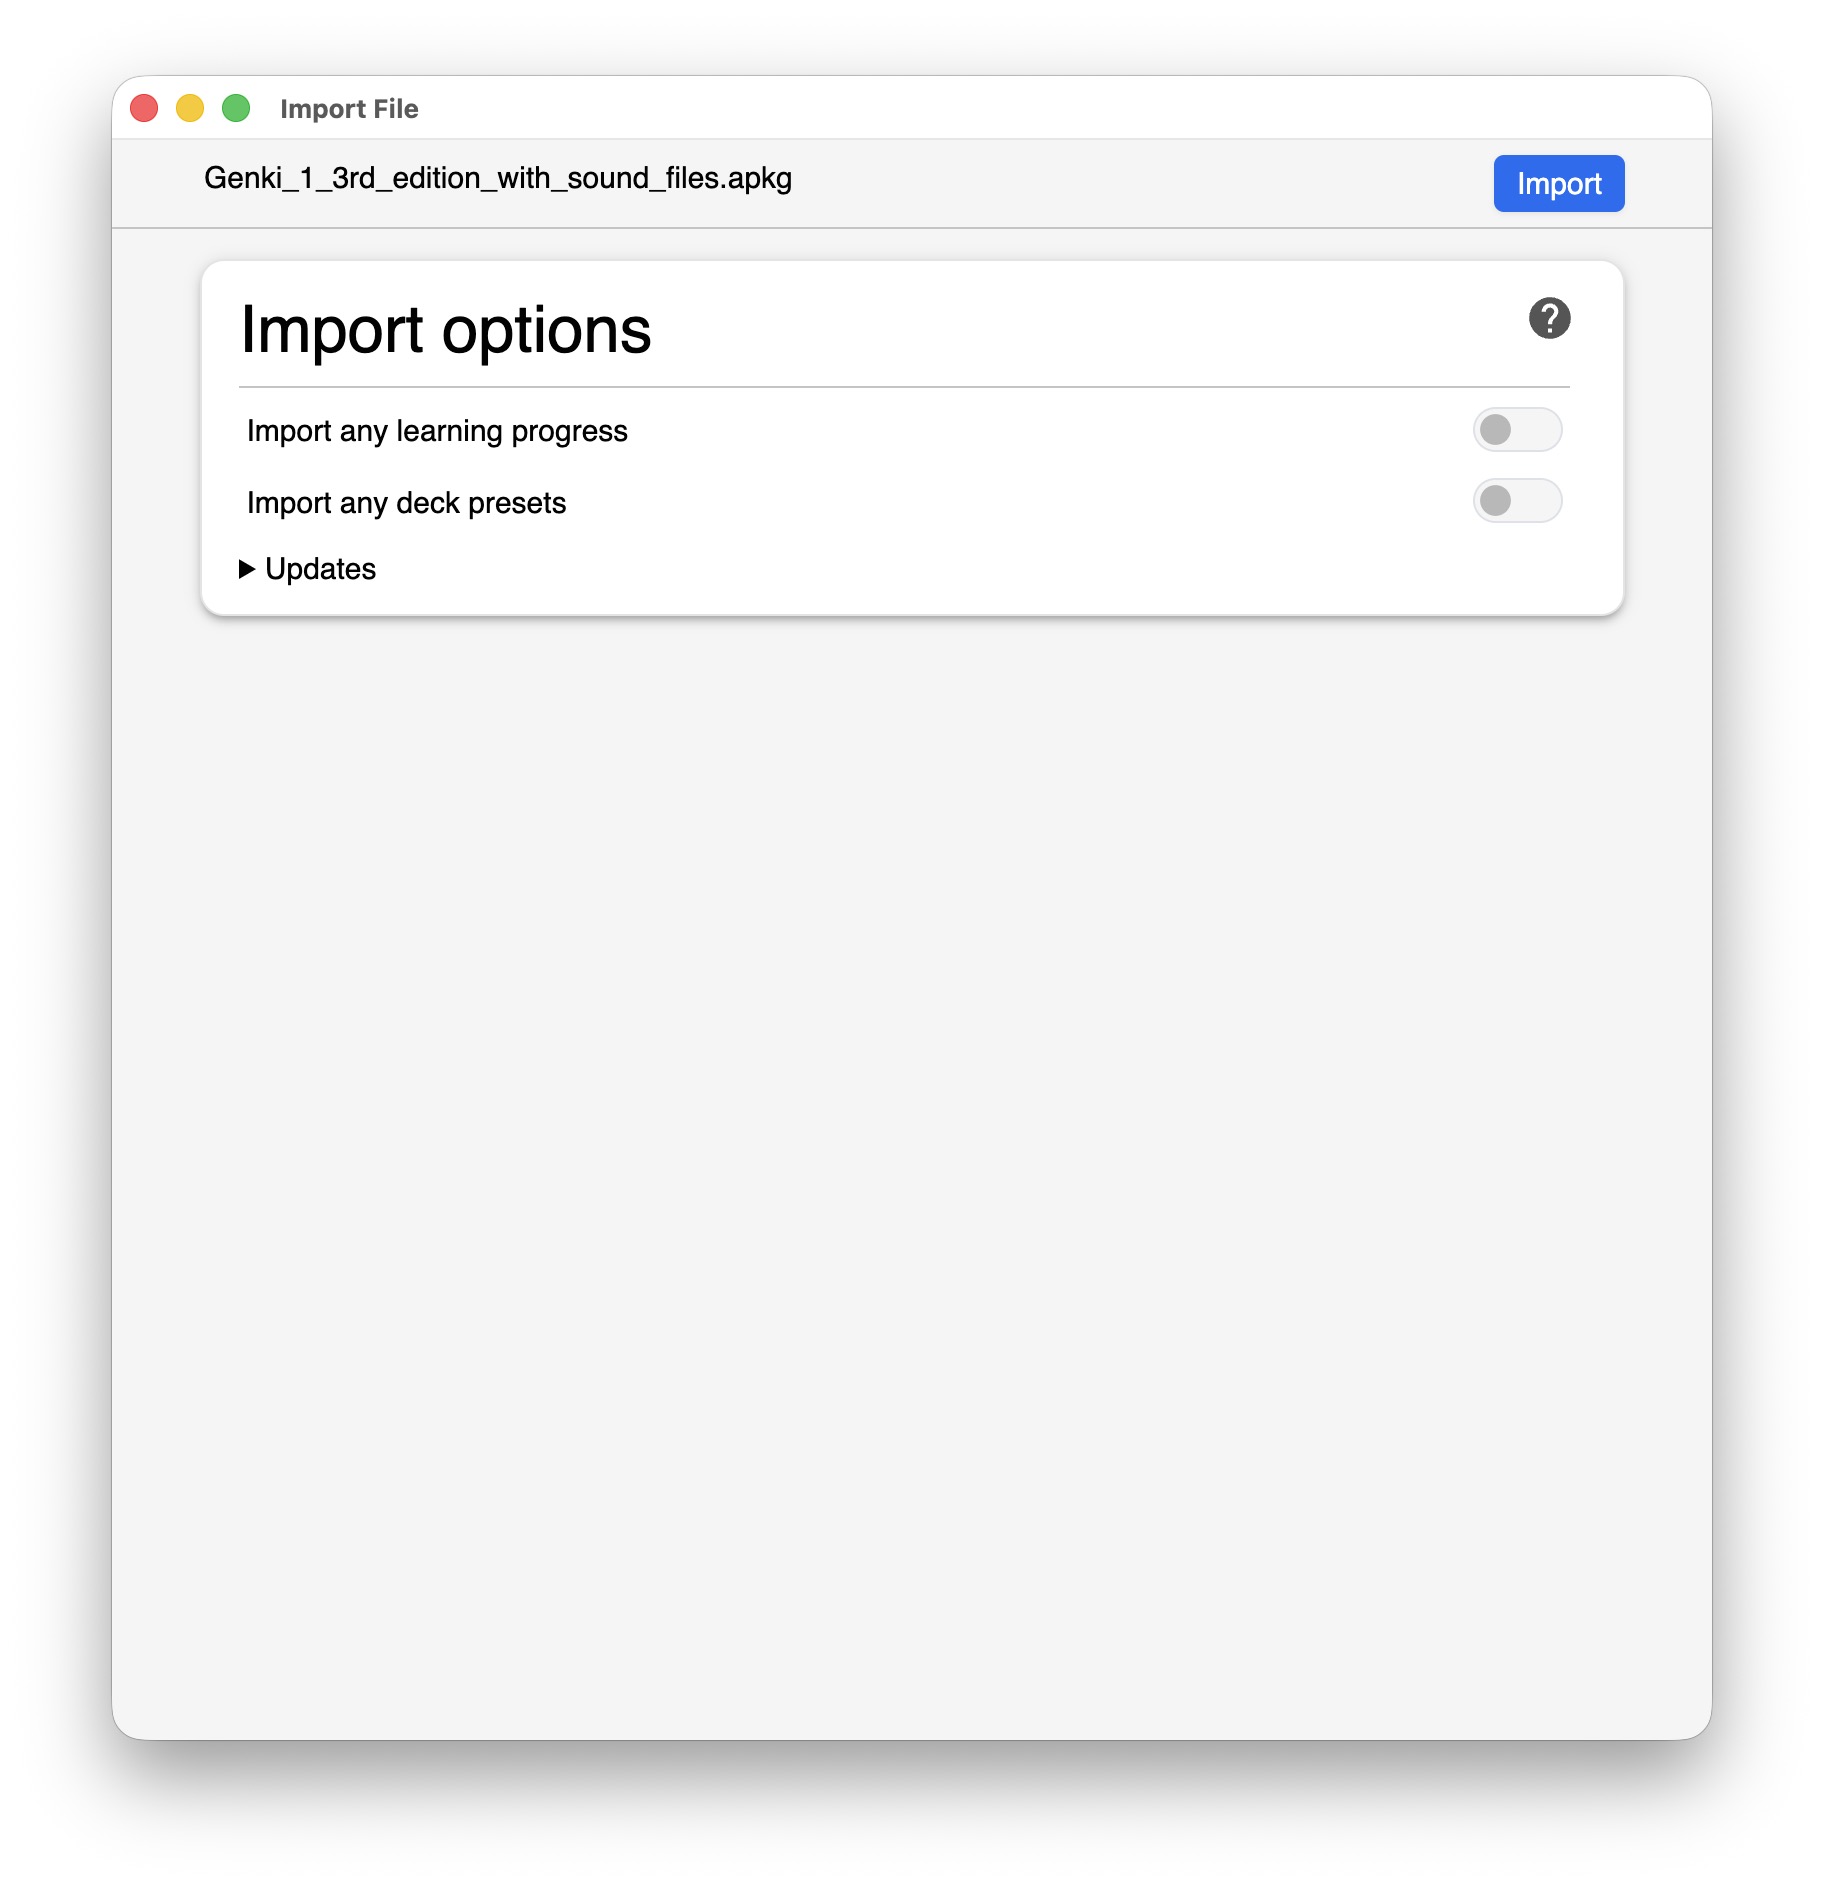Click the gray knob of deck presets switch
1824x1888 pixels.
click(1495, 501)
